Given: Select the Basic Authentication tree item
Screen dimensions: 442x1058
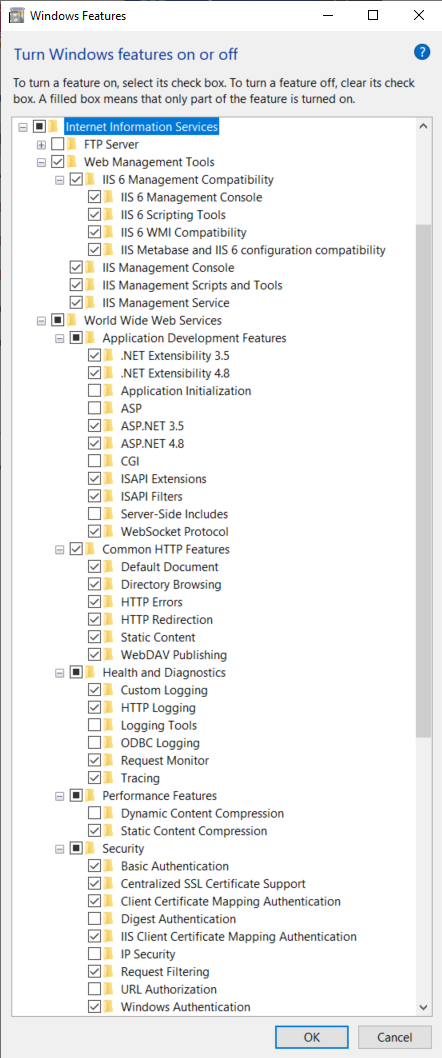Looking at the screenshot, I should tap(175, 866).
